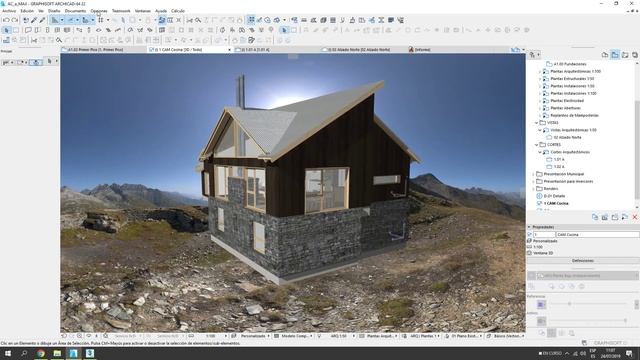Screen dimensions: 640x360
Task: Open the Diseño menu
Action: click(54, 11)
